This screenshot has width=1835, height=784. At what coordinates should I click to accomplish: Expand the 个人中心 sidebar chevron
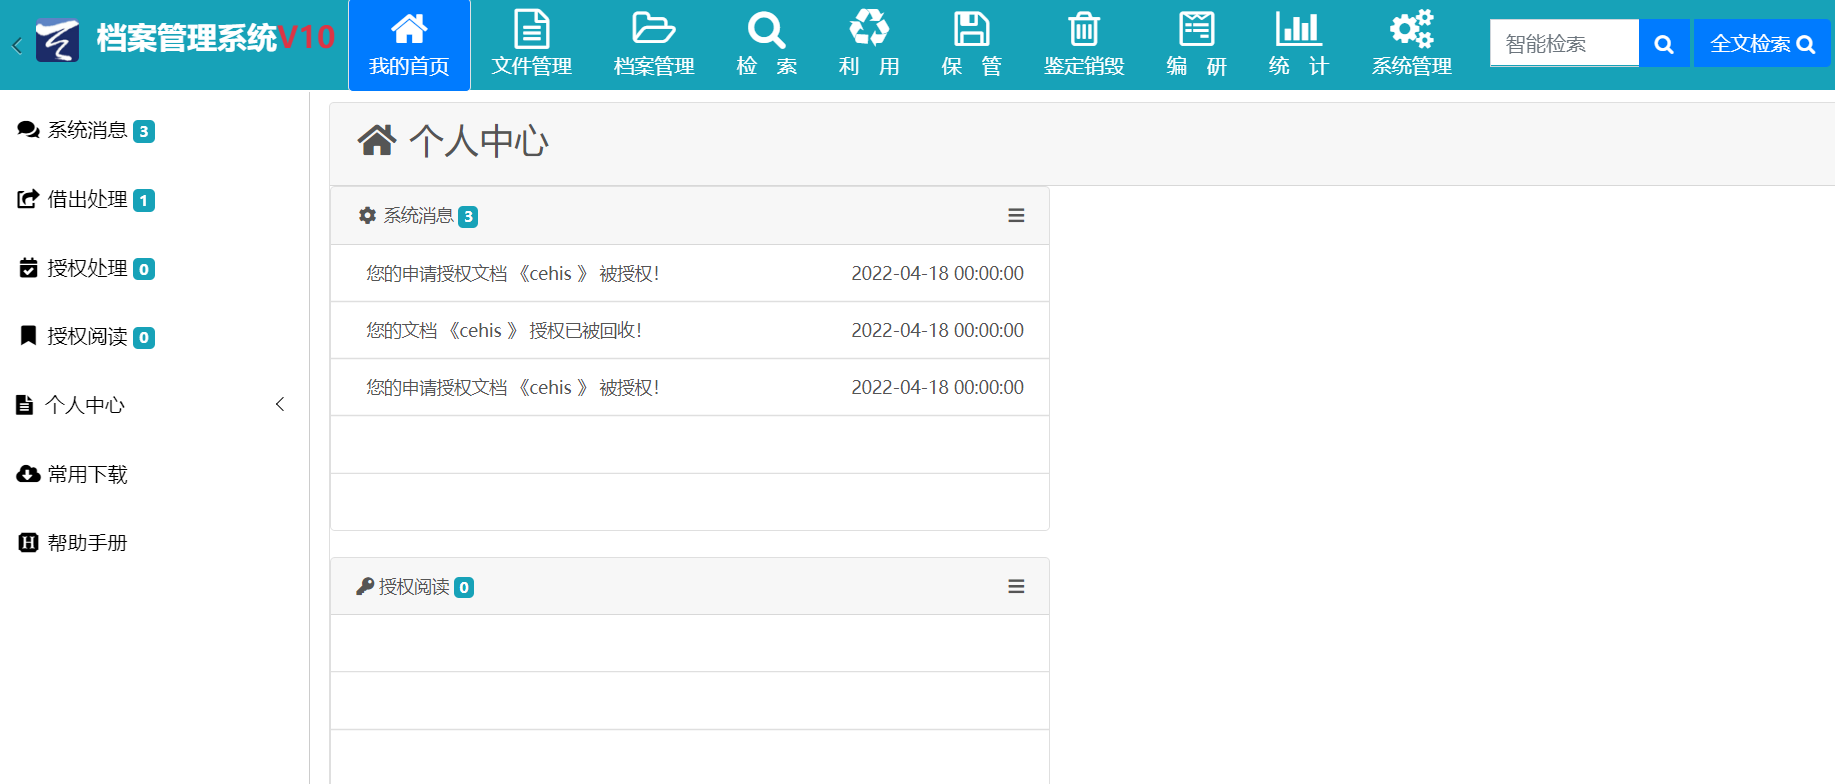point(280,404)
